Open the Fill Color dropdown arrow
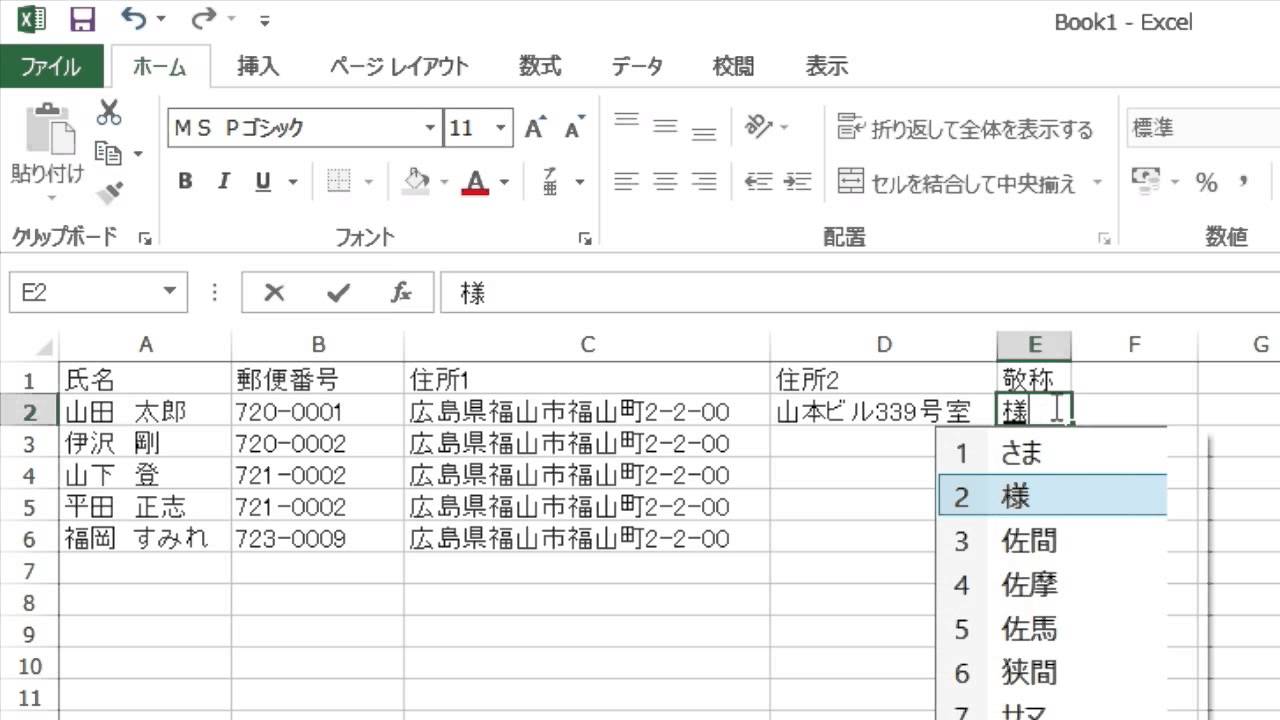 [x=444, y=182]
